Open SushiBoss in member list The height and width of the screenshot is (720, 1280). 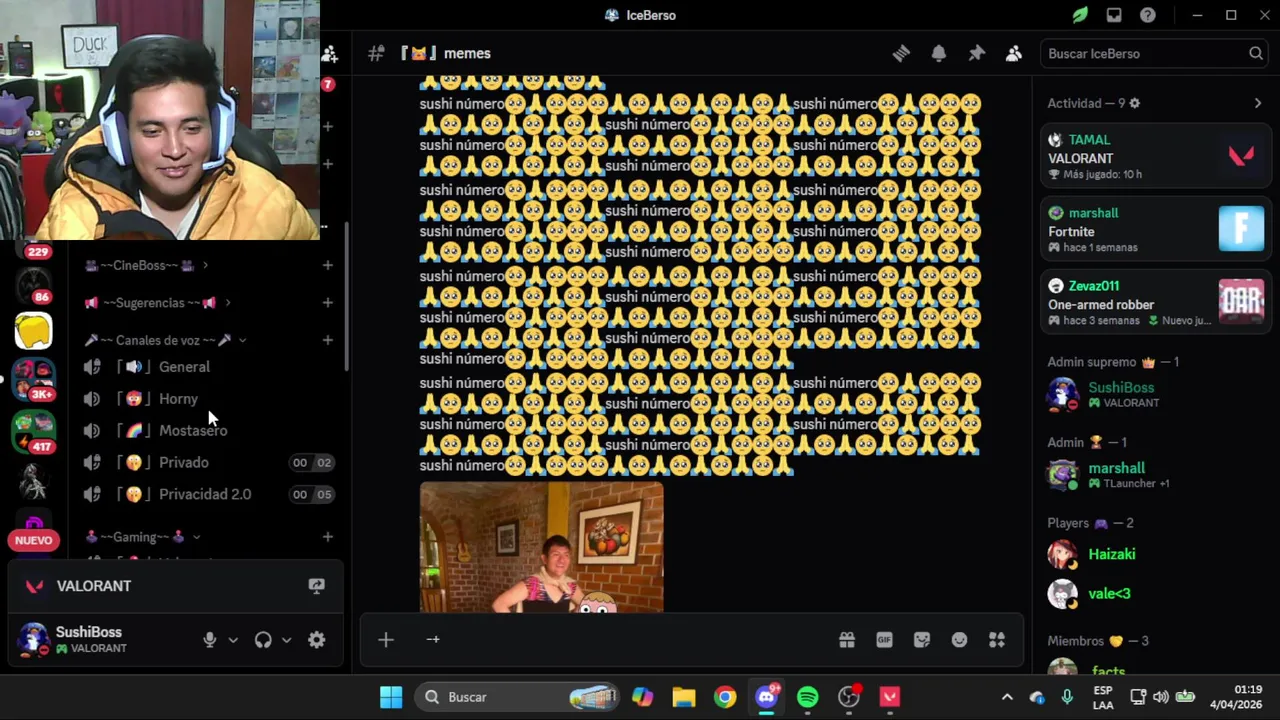click(x=1156, y=394)
